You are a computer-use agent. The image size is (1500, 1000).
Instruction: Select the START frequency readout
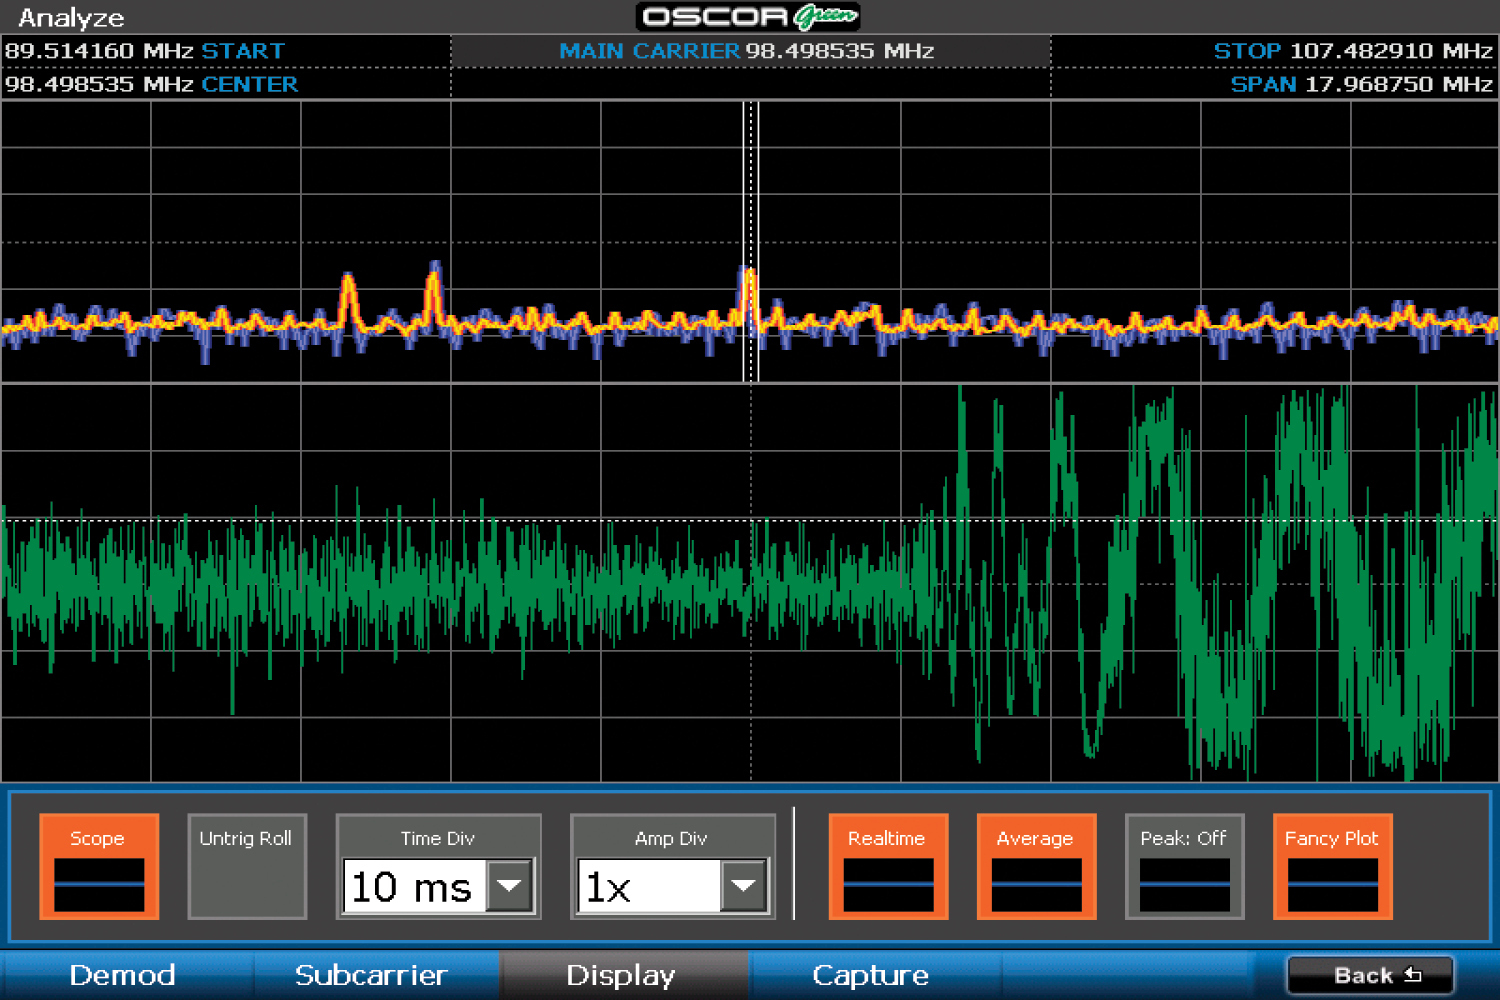(145, 51)
